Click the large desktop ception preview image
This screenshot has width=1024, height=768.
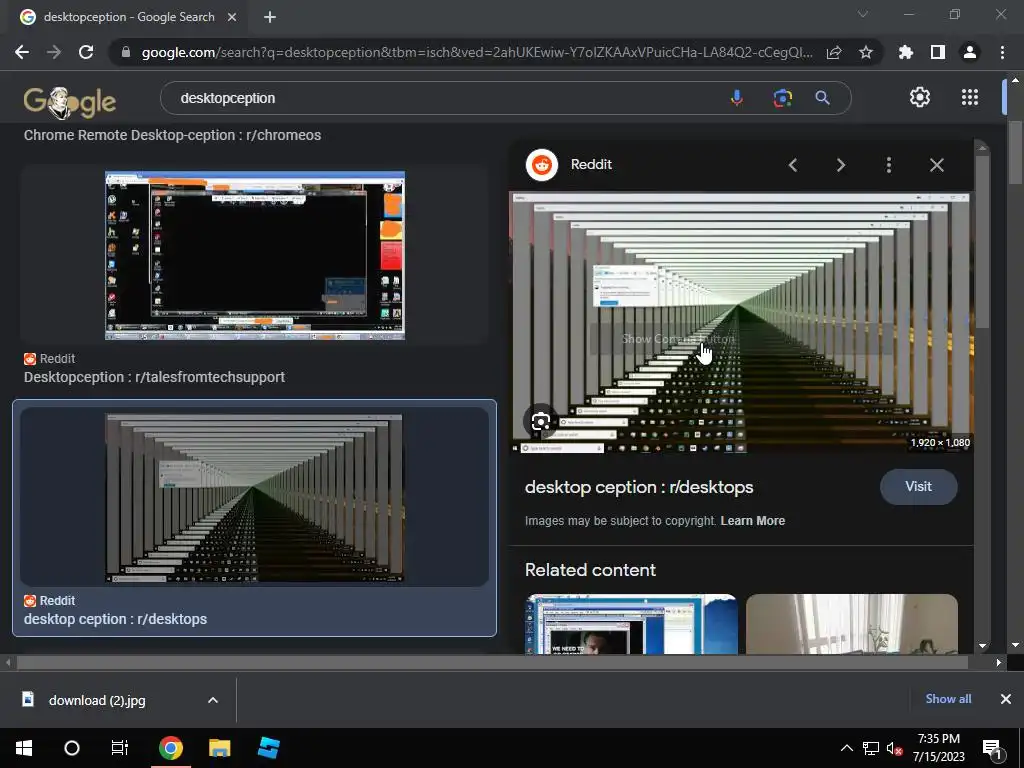coord(742,323)
